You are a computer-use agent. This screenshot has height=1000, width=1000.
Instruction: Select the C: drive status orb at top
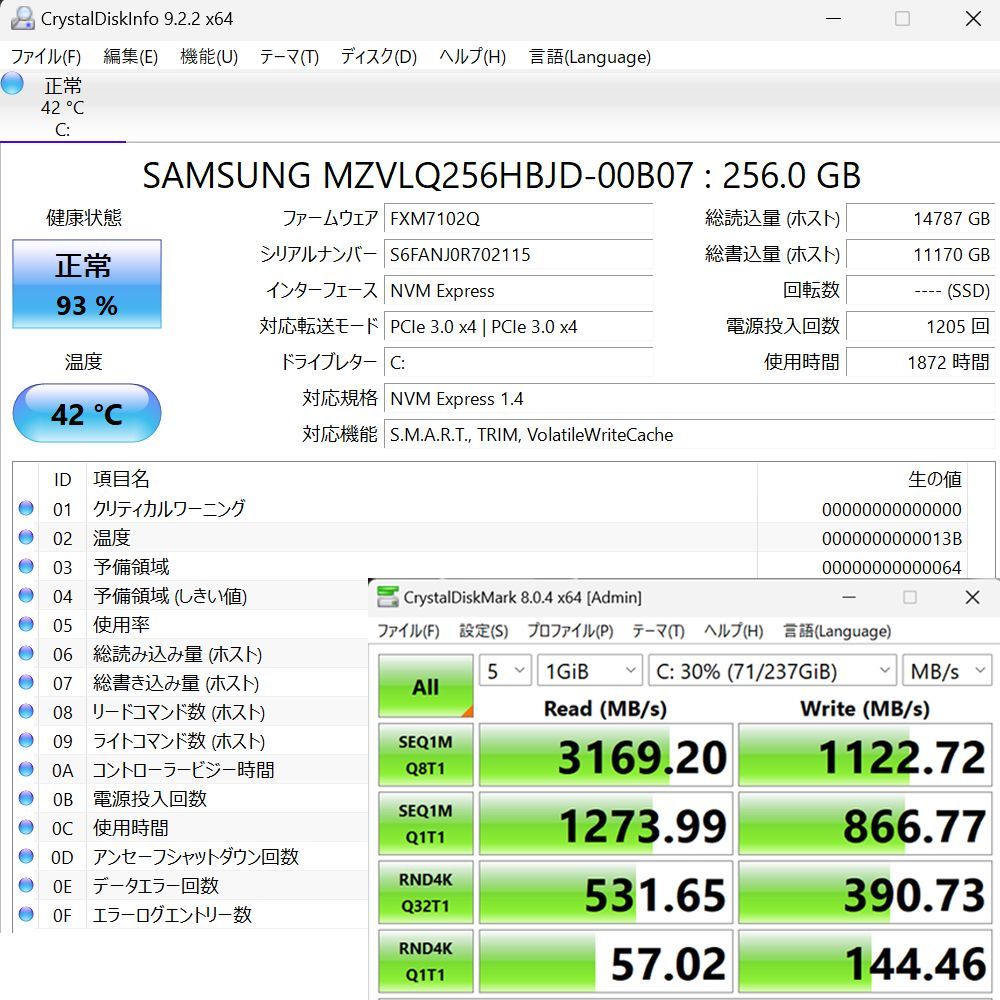click(x=12, y=84)
